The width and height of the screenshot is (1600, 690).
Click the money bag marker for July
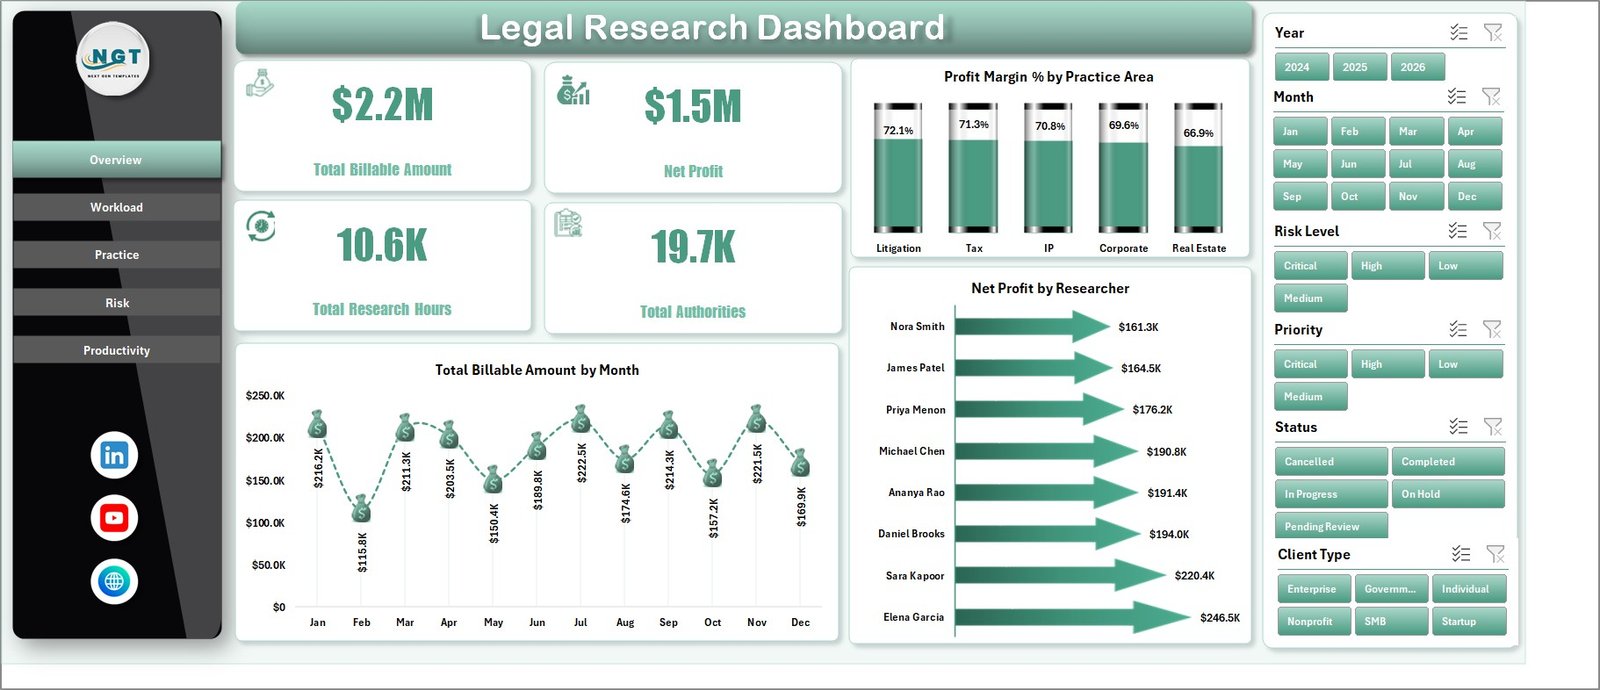pyautogui.click(x=581, y=418)
